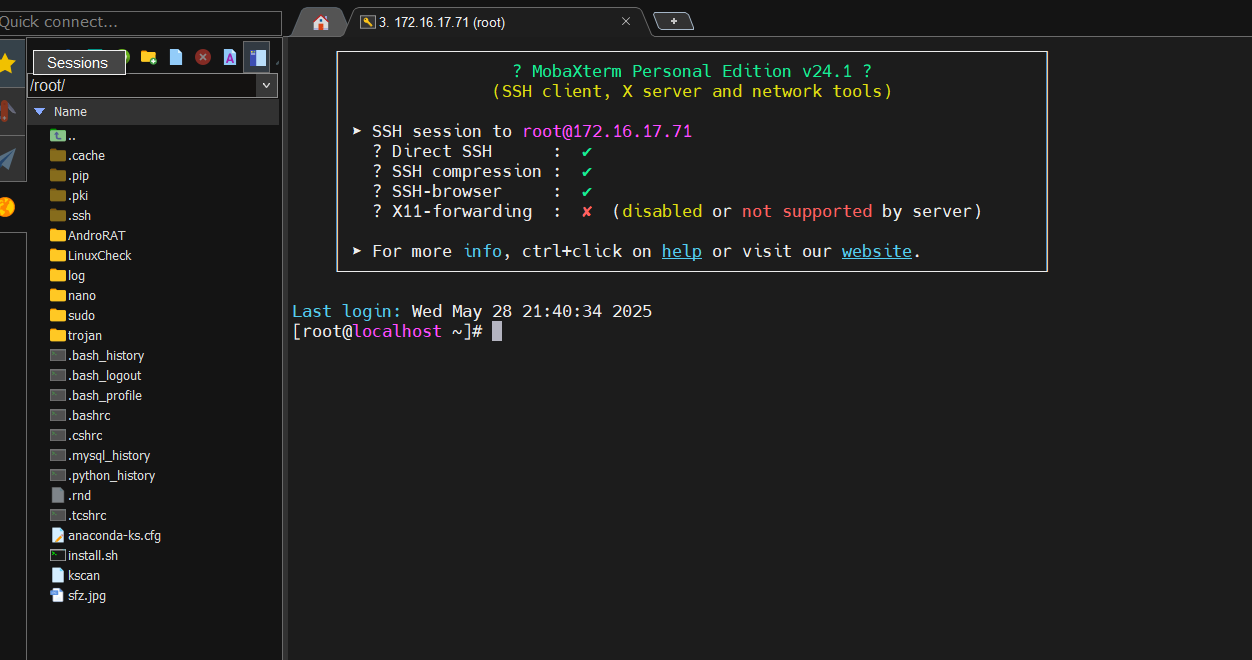This screenshot has width=1252, height=660.
Task: Select the .pki folder
Action: (x=70, y=195)
